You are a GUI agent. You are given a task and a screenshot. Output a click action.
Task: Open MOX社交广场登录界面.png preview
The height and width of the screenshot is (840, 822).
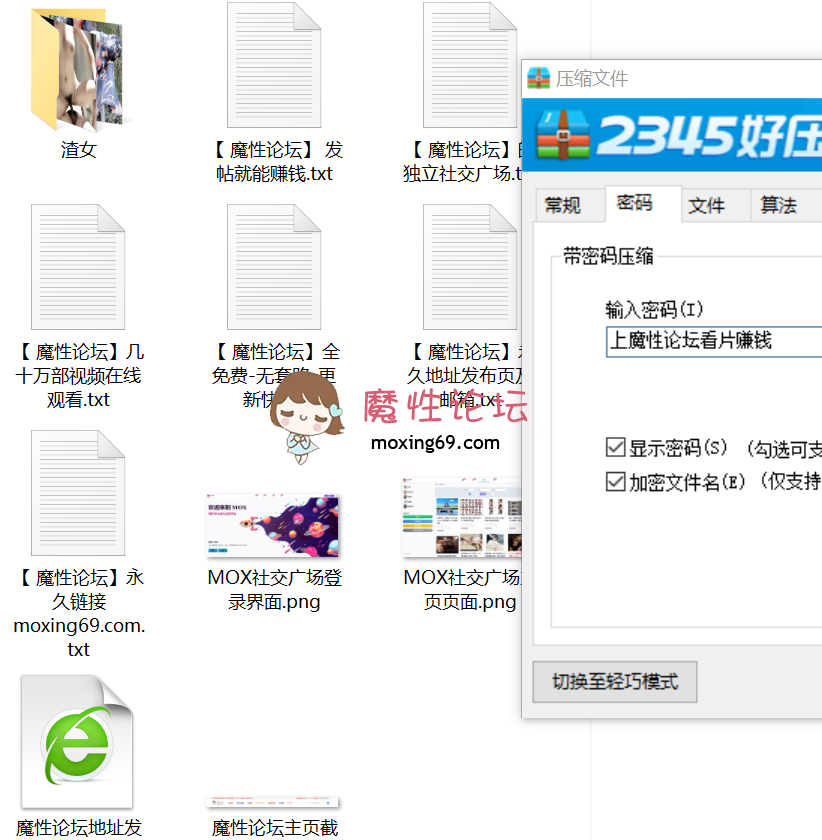pyautogui.click(x=272, y=523)
